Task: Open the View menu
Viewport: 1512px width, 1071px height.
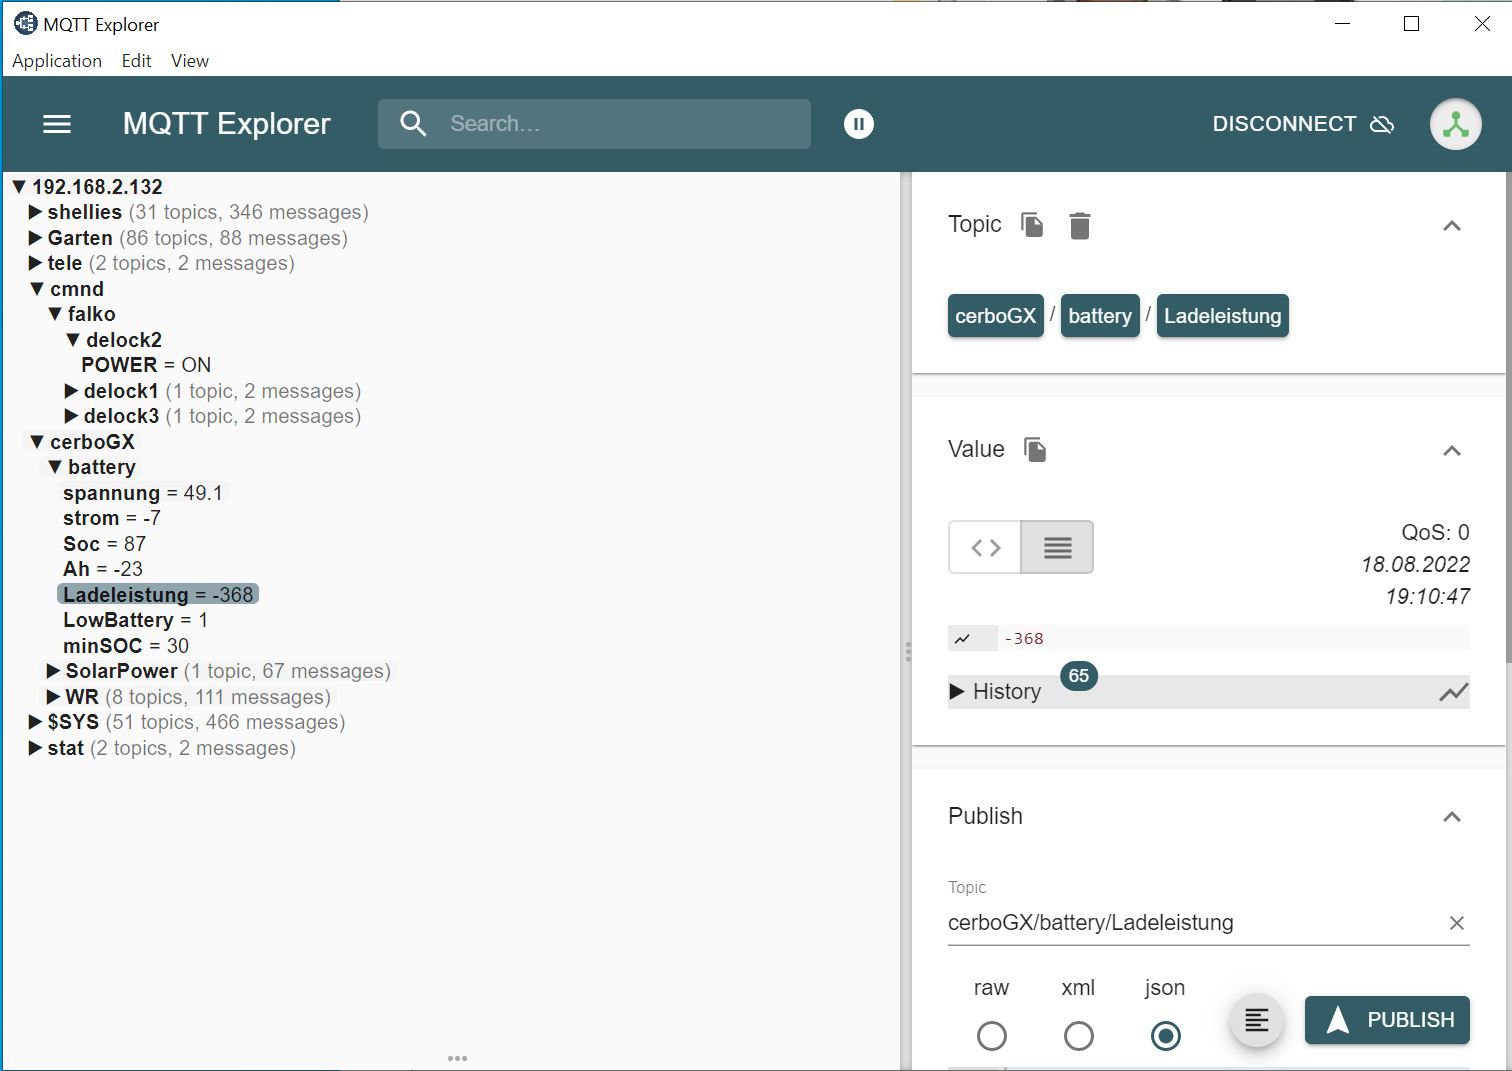Action: tap(189, 61)
